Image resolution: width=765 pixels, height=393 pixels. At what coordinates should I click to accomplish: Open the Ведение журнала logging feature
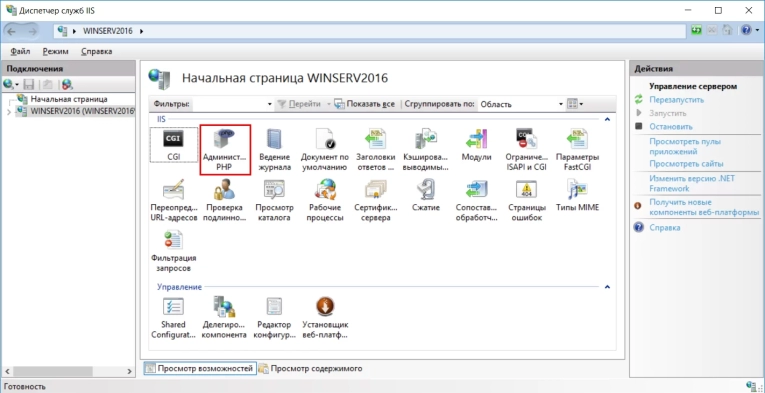click(x=275, y=149)
